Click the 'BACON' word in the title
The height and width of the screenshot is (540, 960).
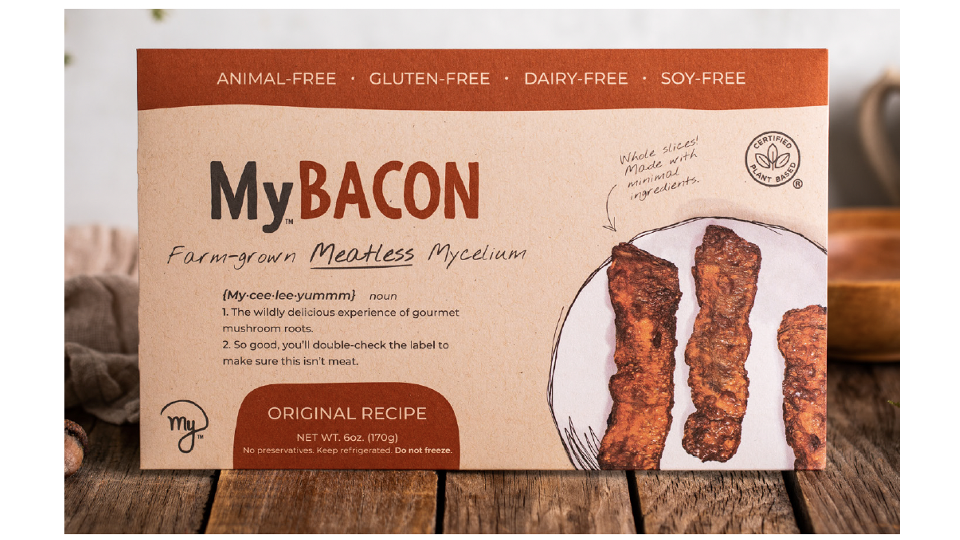coord(389,190)
